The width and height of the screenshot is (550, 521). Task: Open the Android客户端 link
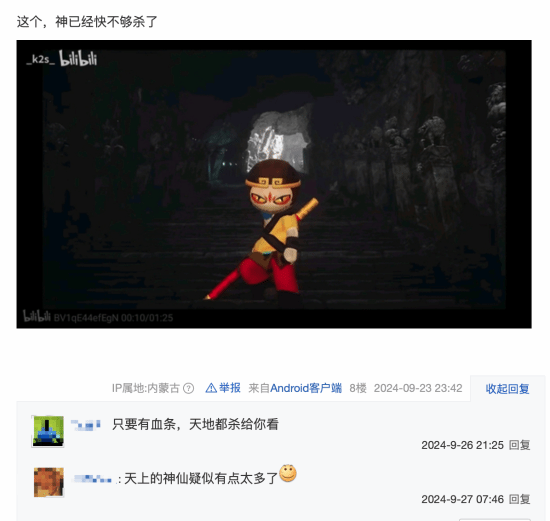pos(306,388)
